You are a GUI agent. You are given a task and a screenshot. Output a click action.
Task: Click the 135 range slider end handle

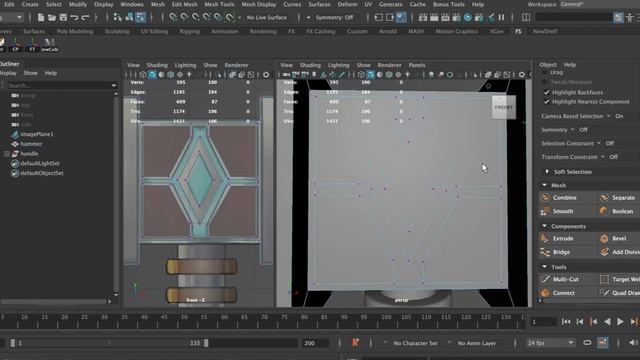click(206, 343)
